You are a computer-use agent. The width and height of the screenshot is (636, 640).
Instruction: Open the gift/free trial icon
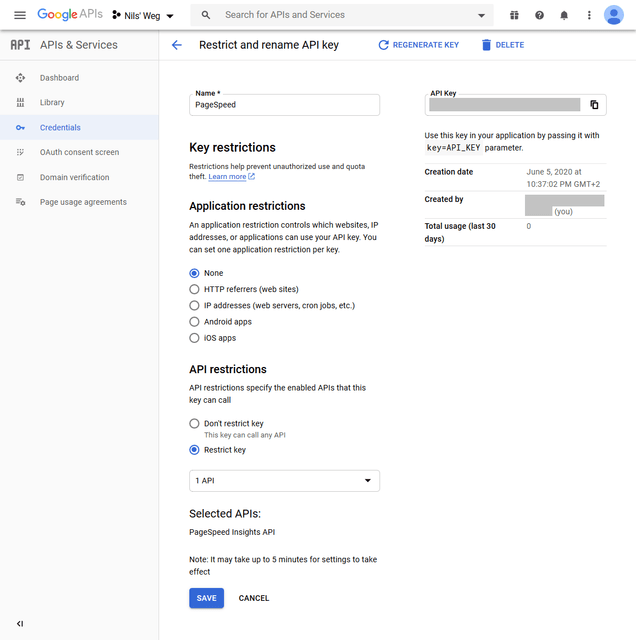click(514, 16)
